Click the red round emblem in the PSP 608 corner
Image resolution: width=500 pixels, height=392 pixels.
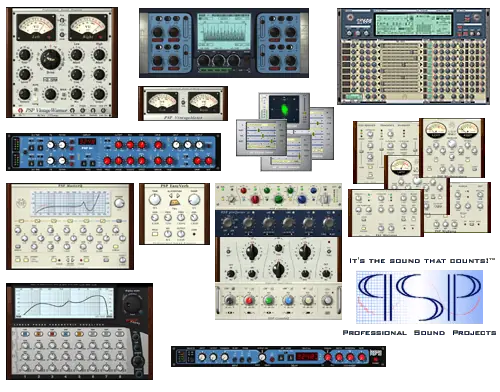pyautogui.click(x=350, y=17)
